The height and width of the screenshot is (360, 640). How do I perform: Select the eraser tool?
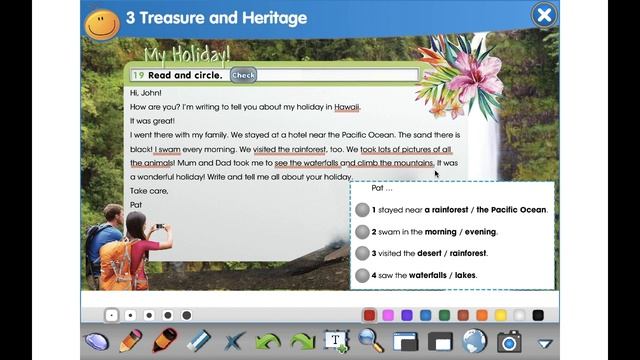pos(198,340)
